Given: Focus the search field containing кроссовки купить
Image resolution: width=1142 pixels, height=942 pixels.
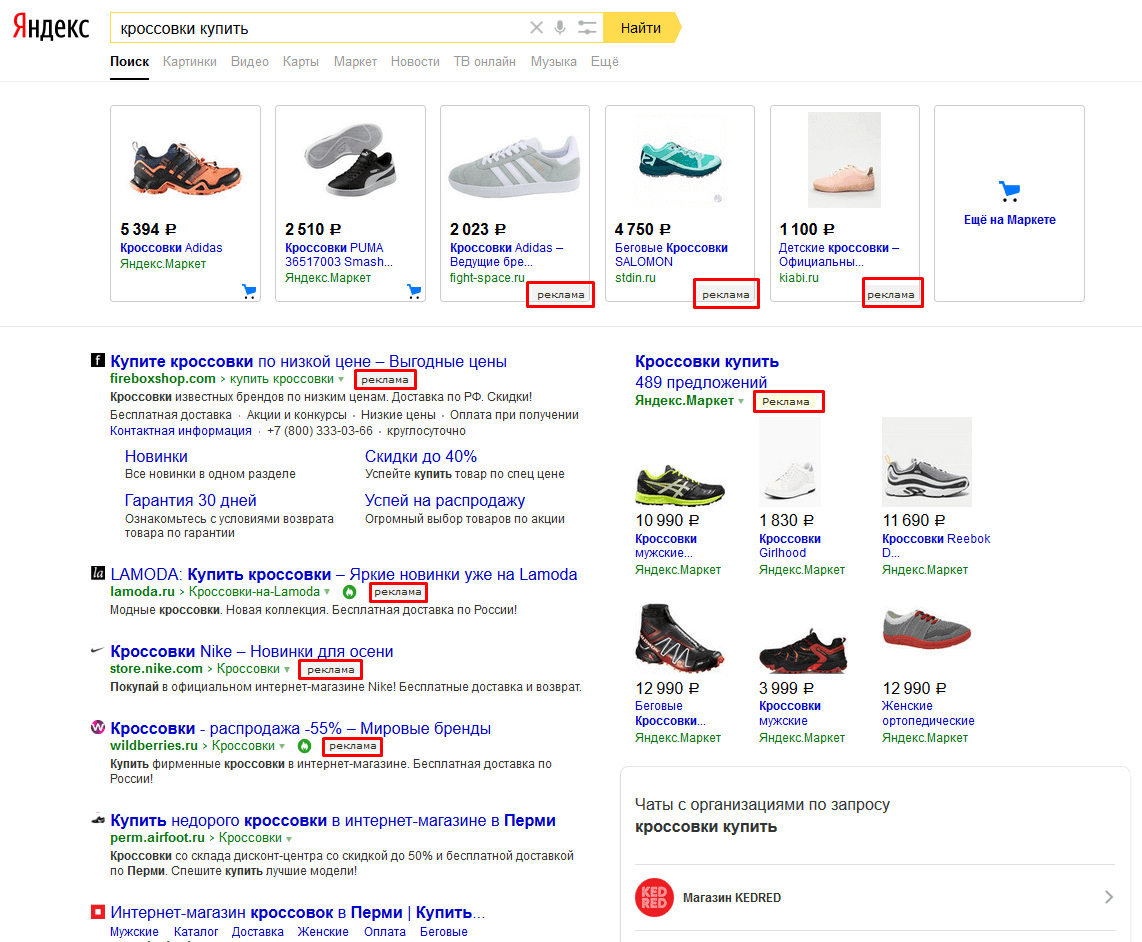Looking at the screenshot, I should coord(320,28).
